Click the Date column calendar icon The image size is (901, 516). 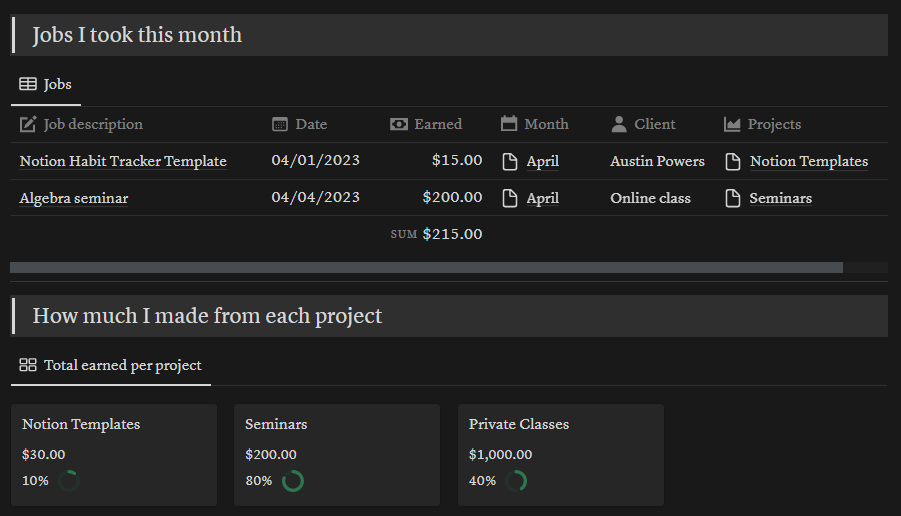pyautogui.click(x=280, y=125)
